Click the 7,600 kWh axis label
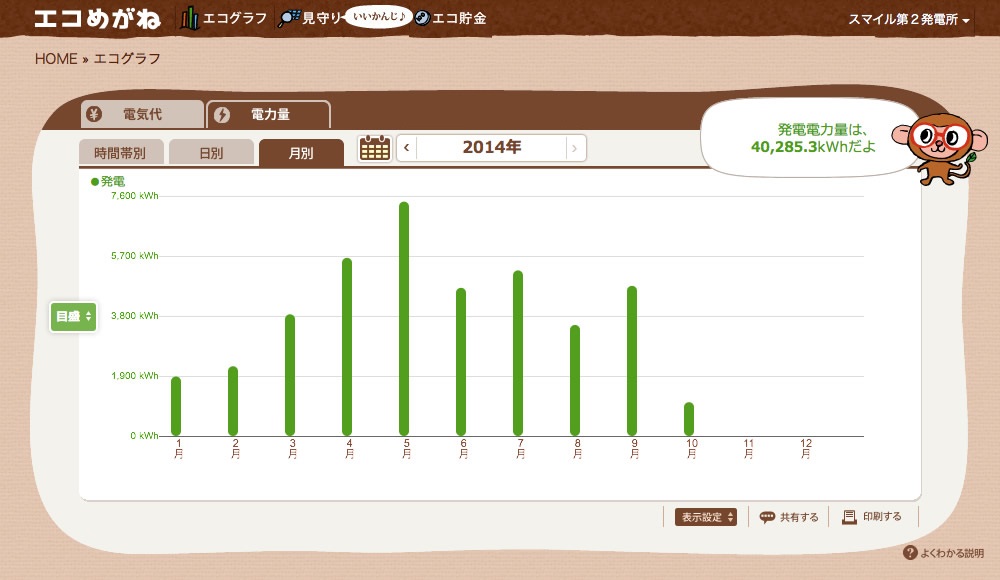The width and height of the screenshot is (1000, 580). point(135,196)
